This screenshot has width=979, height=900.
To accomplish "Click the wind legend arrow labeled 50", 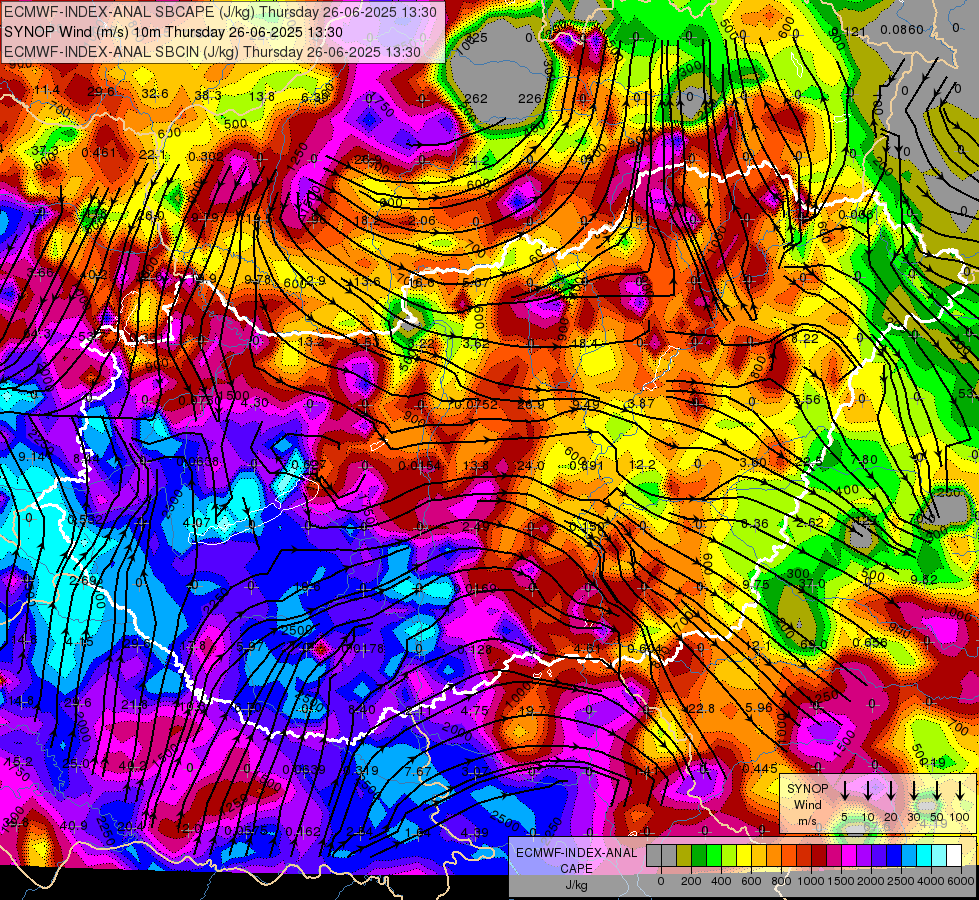I will tap(937, 791).
